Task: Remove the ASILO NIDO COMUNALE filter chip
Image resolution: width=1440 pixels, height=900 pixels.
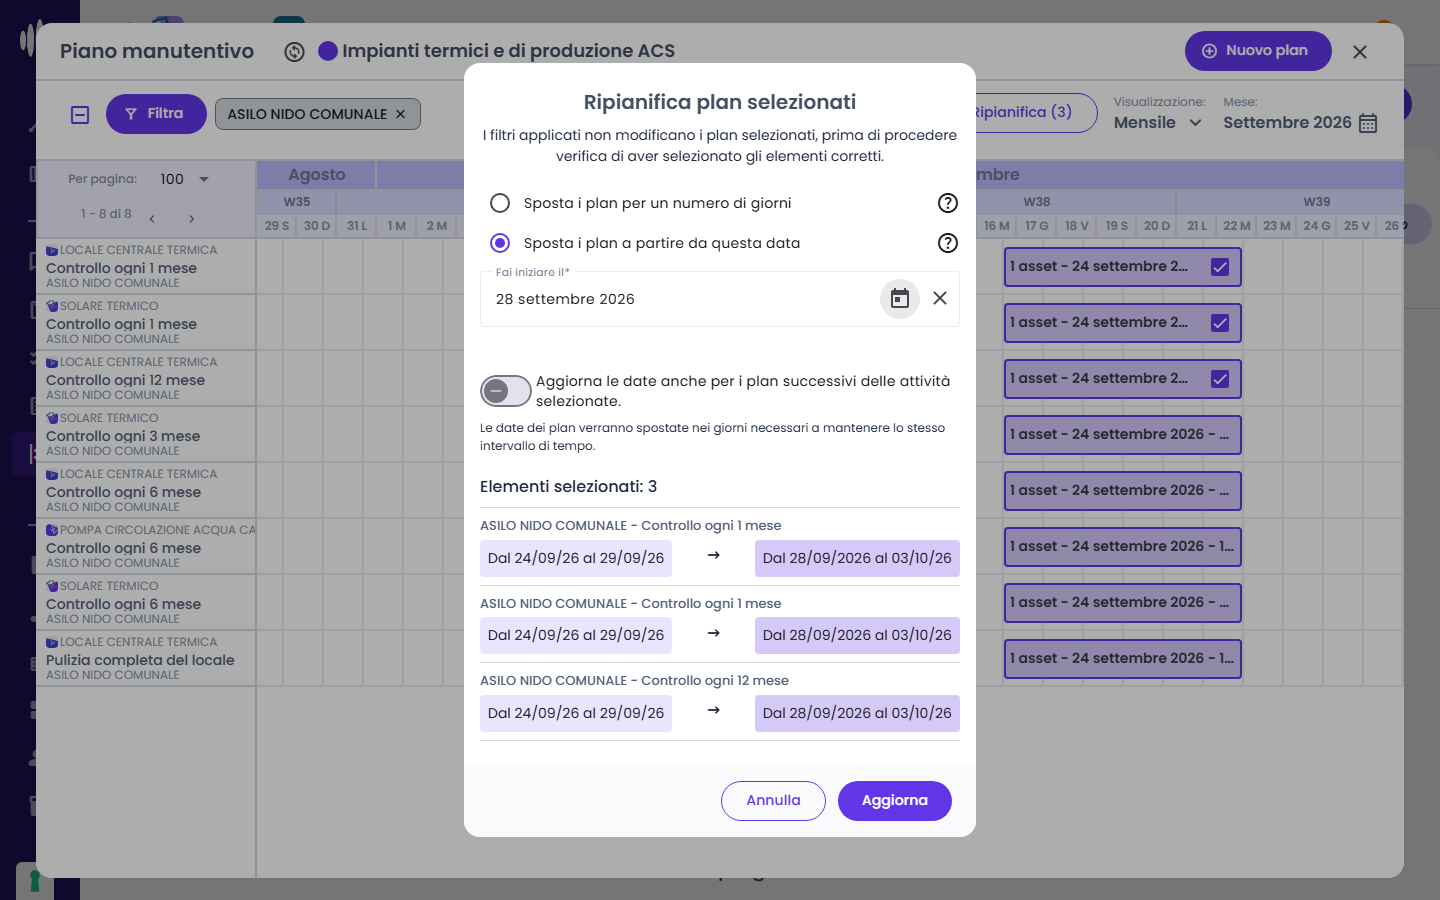Action: tap(400, 114)
